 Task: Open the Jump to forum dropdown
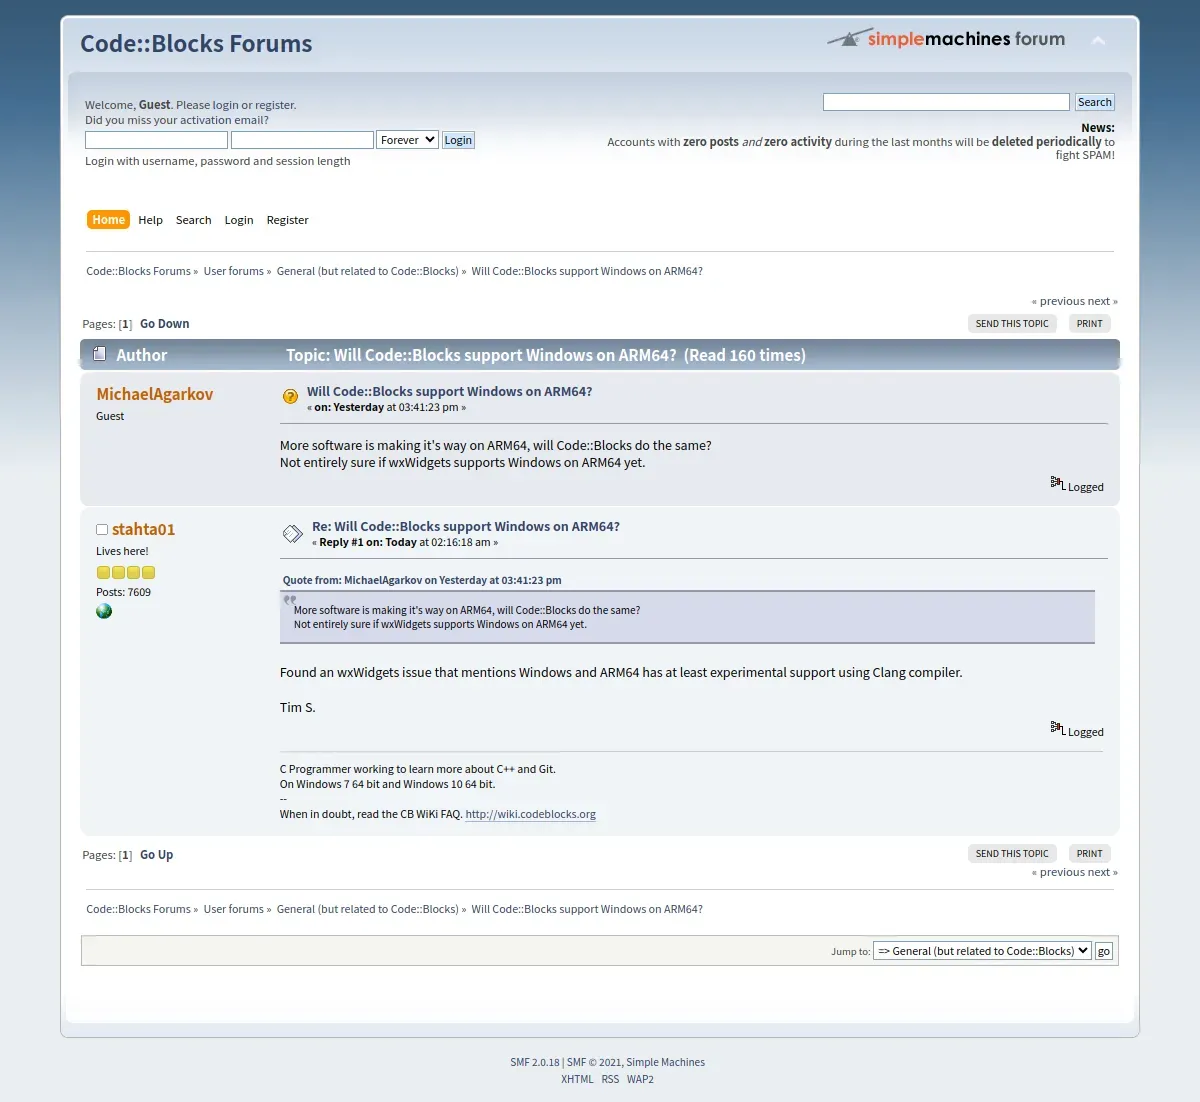982,951
